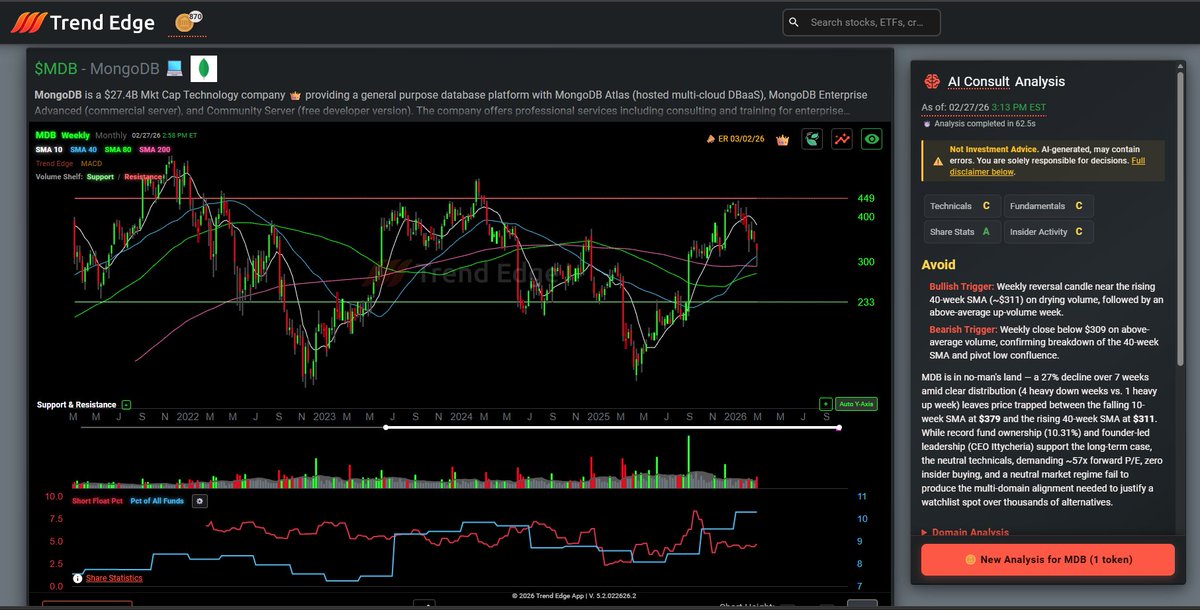Click the left handle of range slider
This screenshot has height=610, width=1200.
(386, 427)
